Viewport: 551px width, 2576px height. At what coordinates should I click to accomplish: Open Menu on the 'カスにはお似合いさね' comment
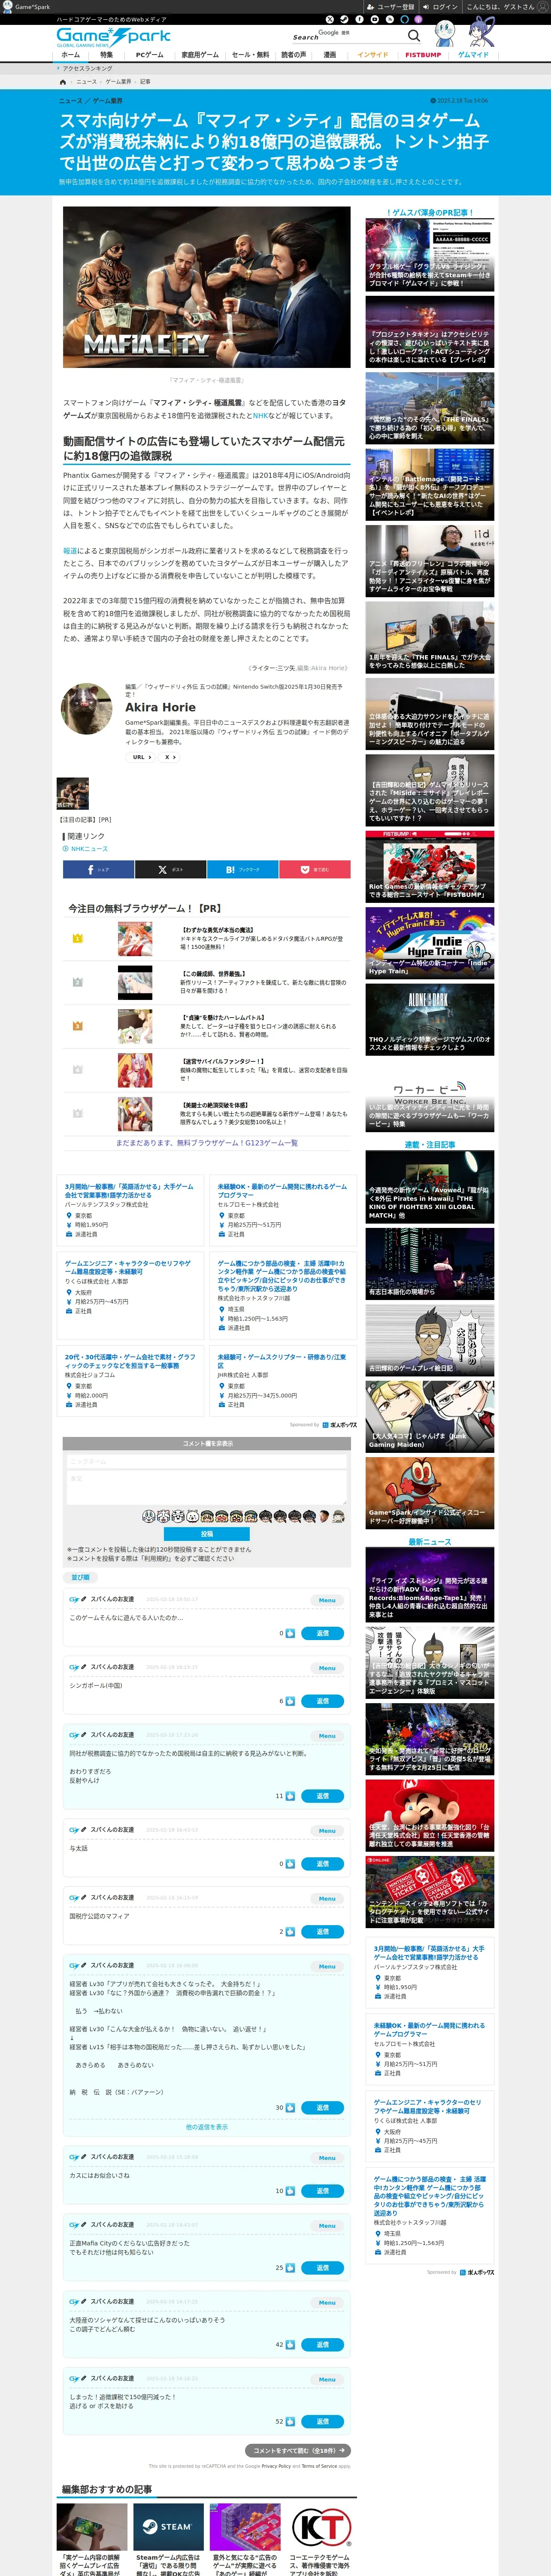(x=327, y=2158)
